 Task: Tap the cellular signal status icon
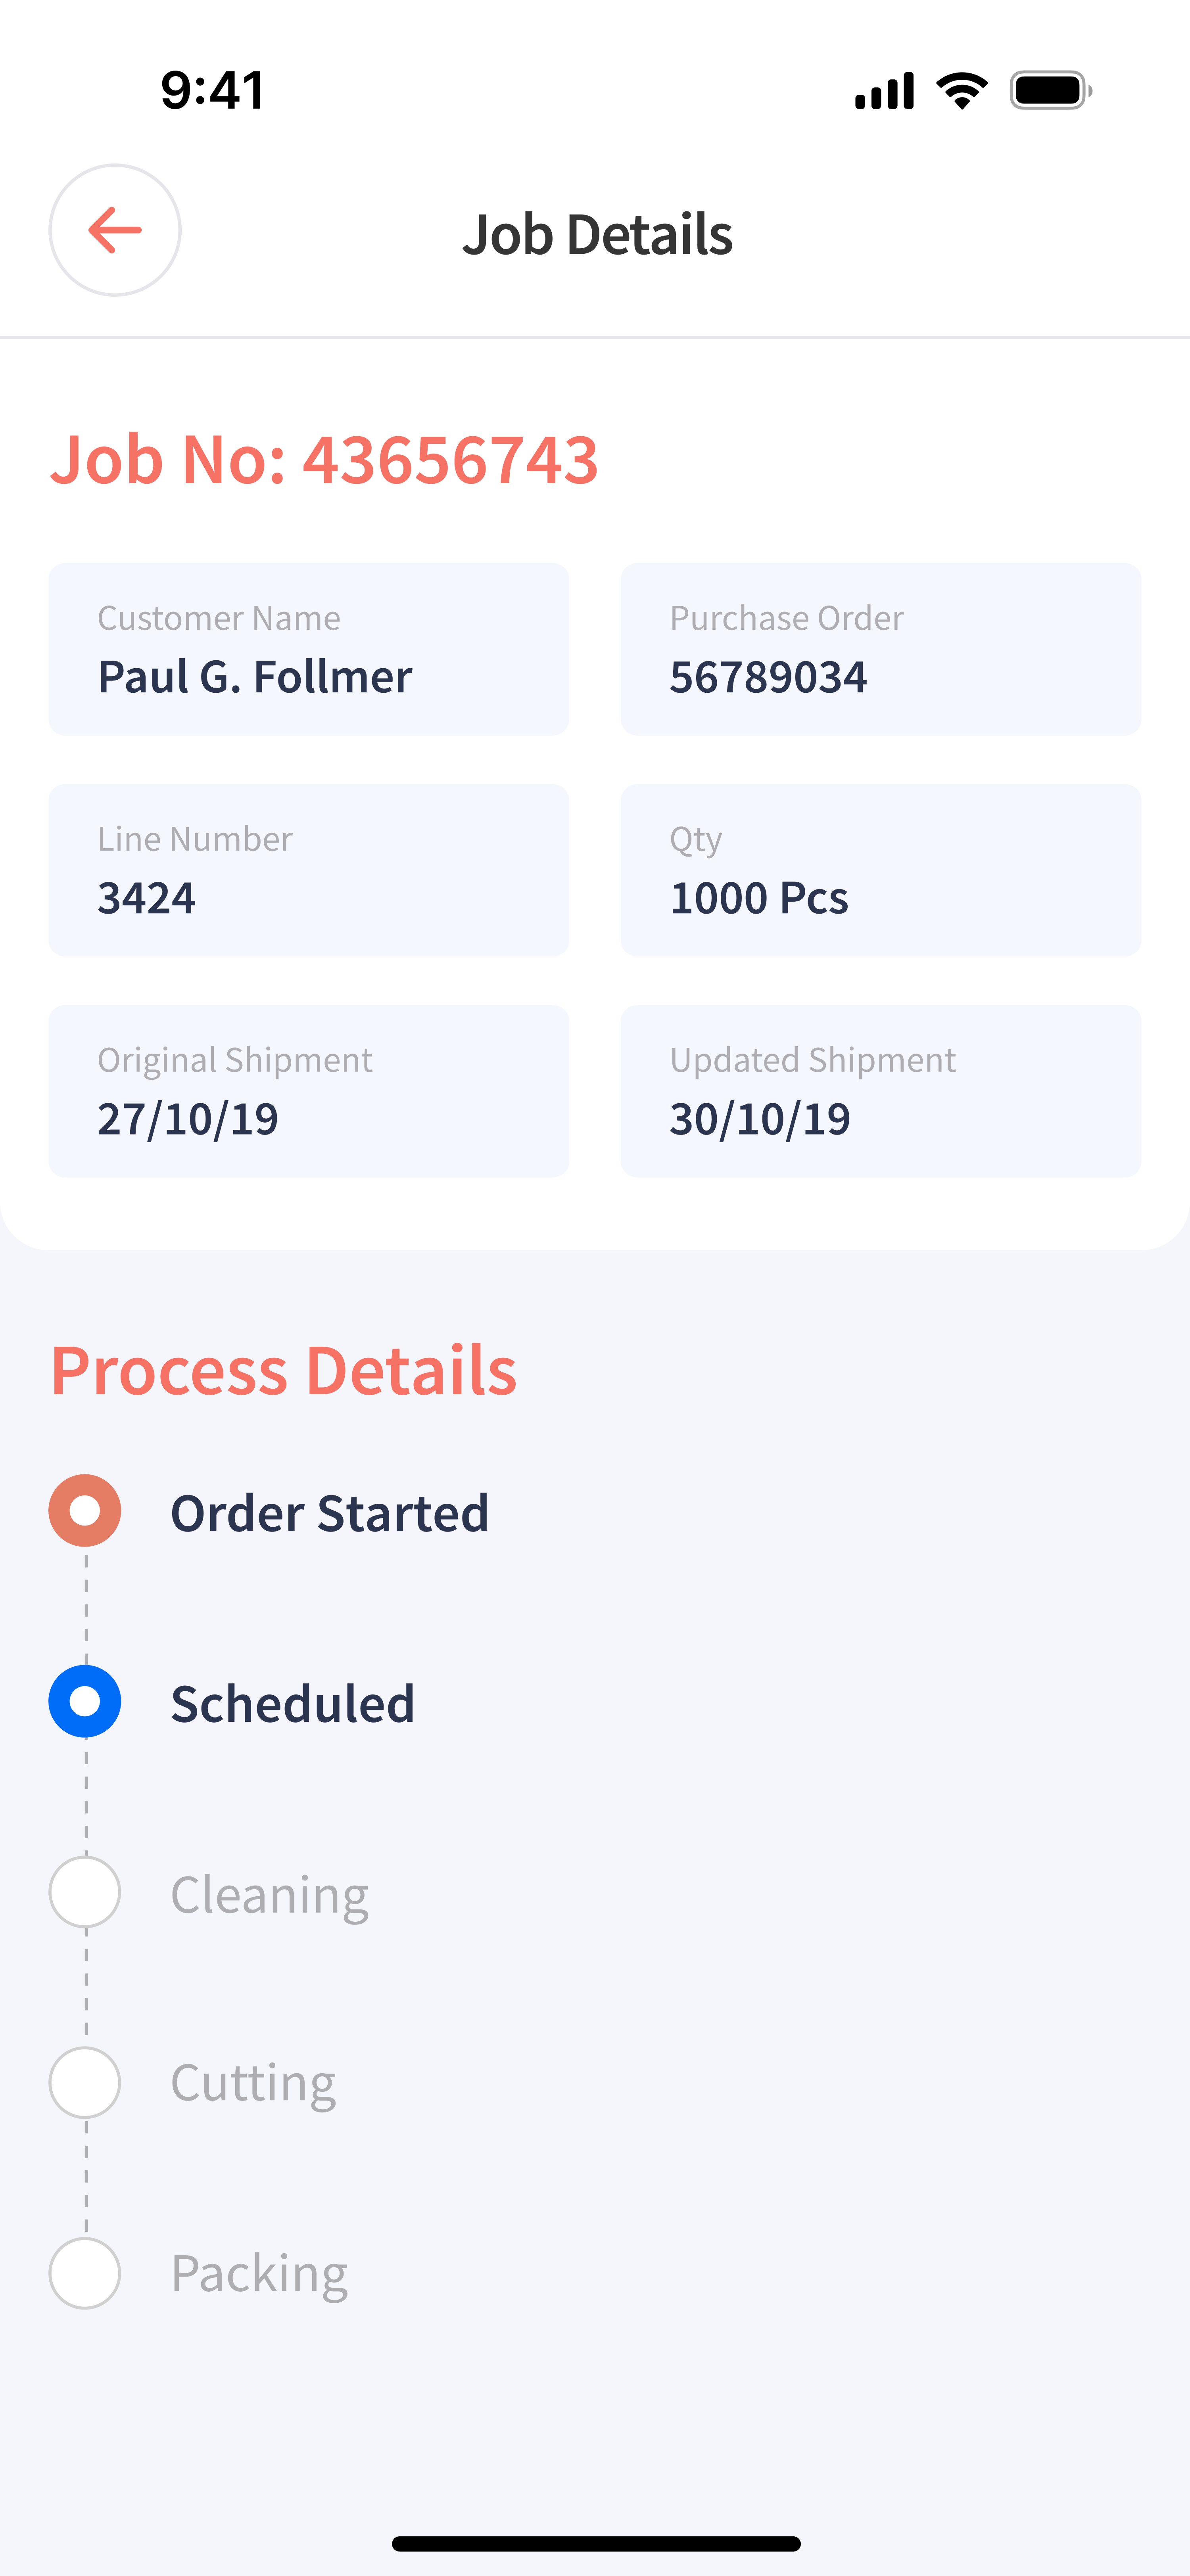coord(884,91)
